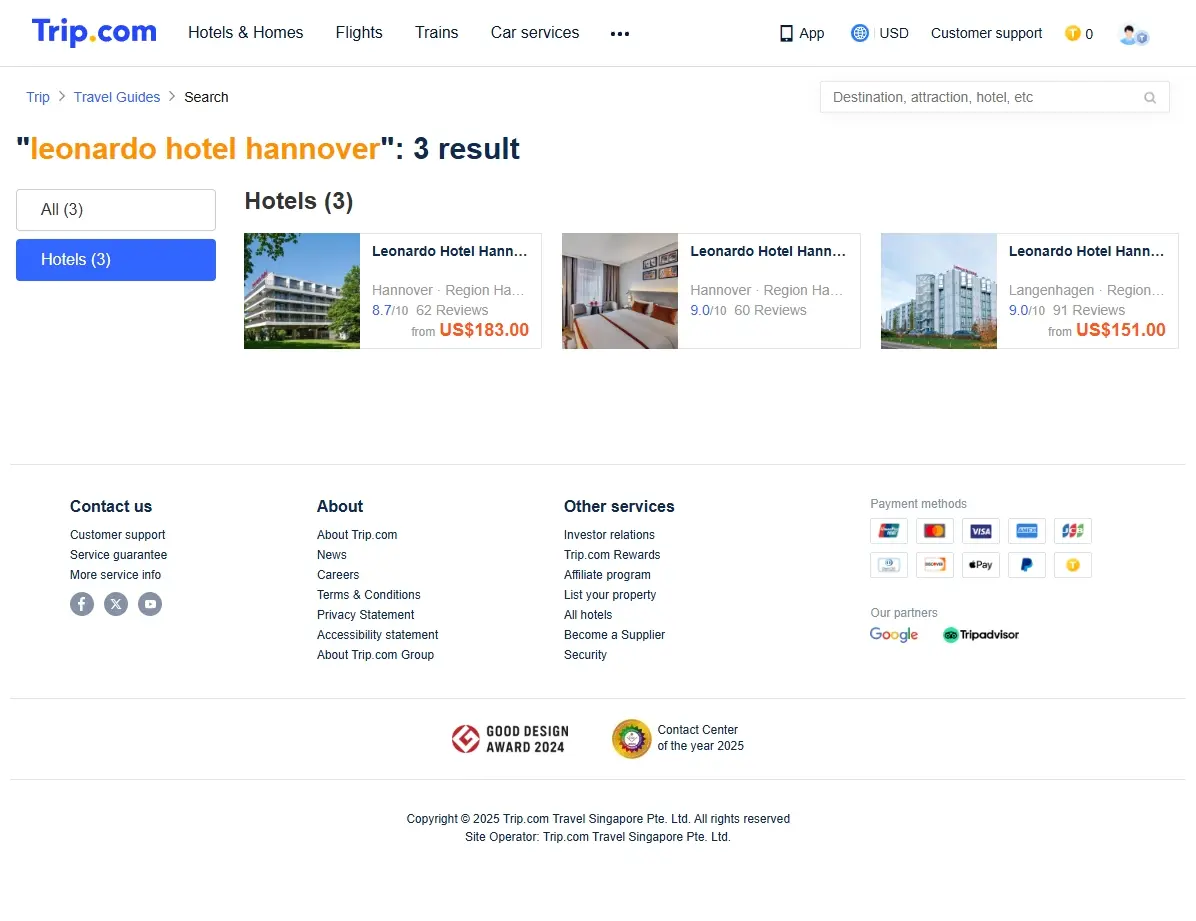Image resolution: width=1196 pixels, height=921 pixels.
Task: Click the App phone icon in header
Action: pyautogui.click(x=786, y=34)
